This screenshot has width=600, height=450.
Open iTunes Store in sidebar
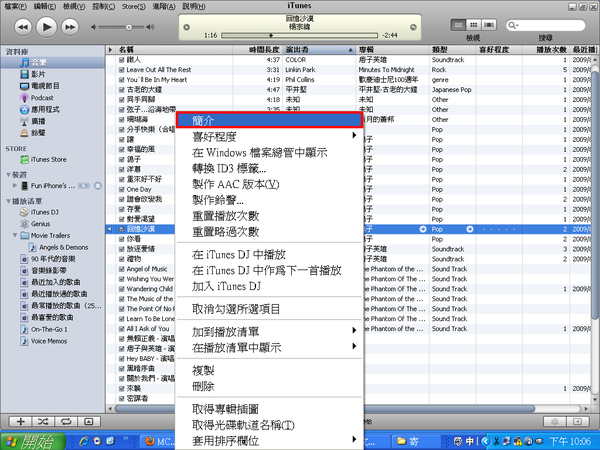pos(48,160)
